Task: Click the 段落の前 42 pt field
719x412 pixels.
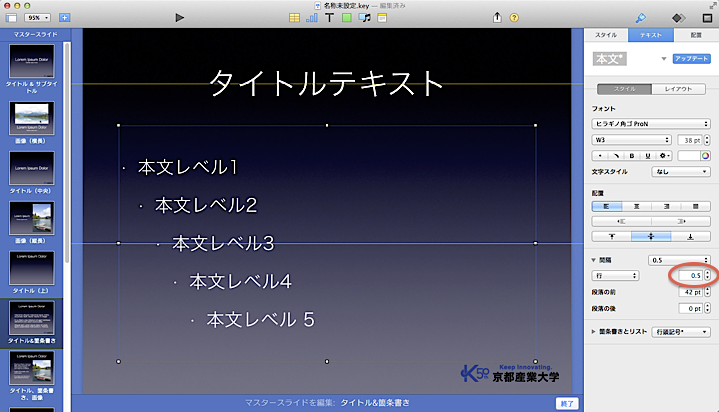Action: point(691,292)
